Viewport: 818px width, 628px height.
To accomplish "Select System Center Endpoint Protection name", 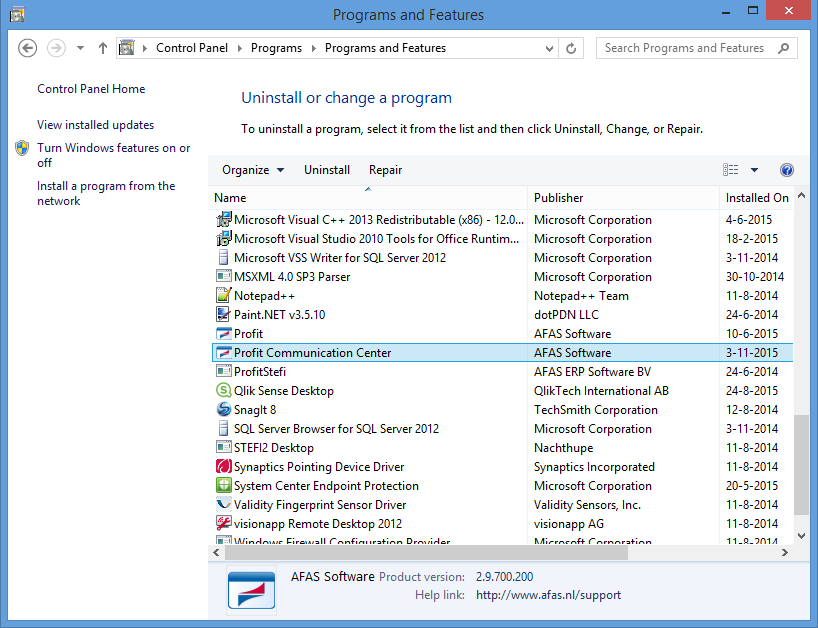I will 326,486.
